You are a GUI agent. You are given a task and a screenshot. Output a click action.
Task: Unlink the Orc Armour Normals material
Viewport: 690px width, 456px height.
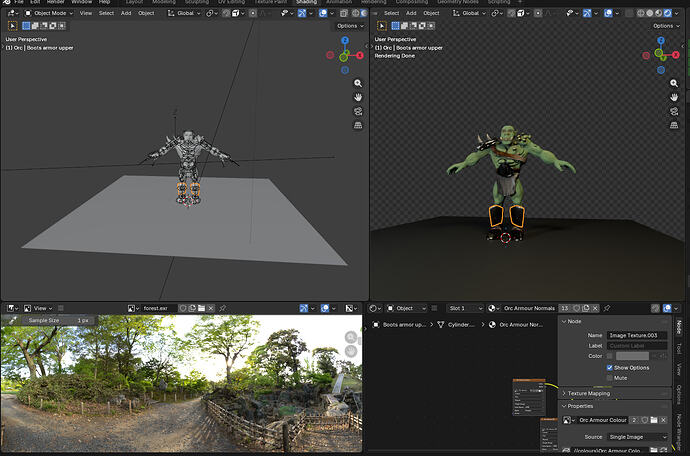[595, 308]
